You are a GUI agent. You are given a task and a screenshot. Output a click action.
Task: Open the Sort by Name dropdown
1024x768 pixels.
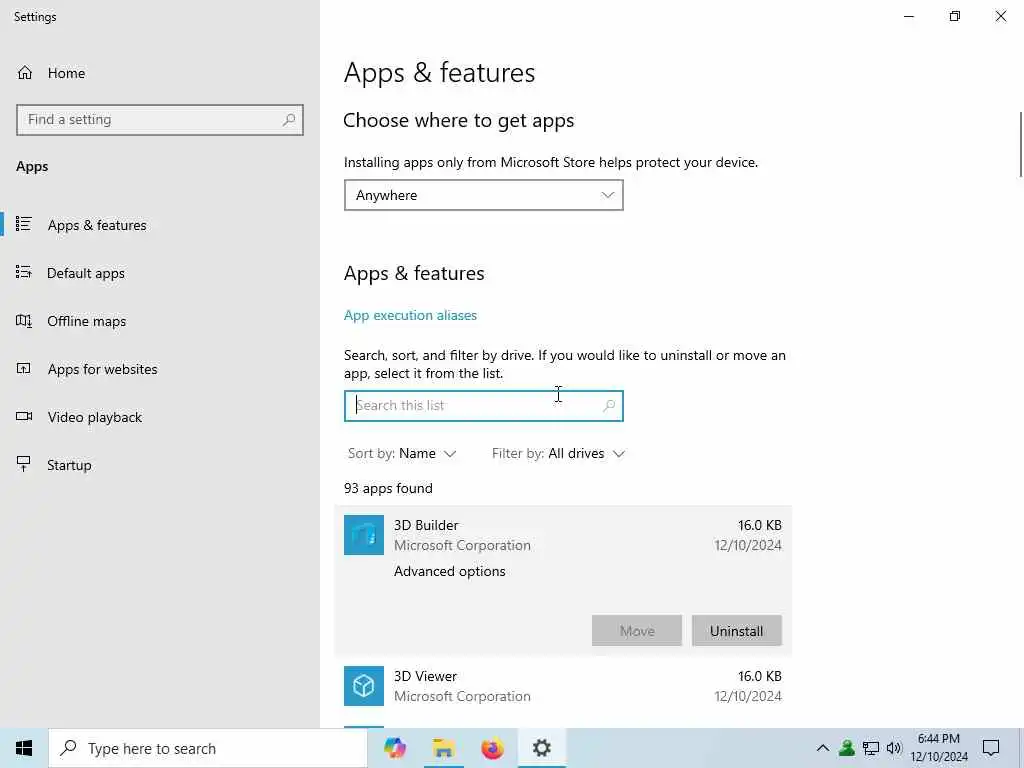(x=402, y=453)
